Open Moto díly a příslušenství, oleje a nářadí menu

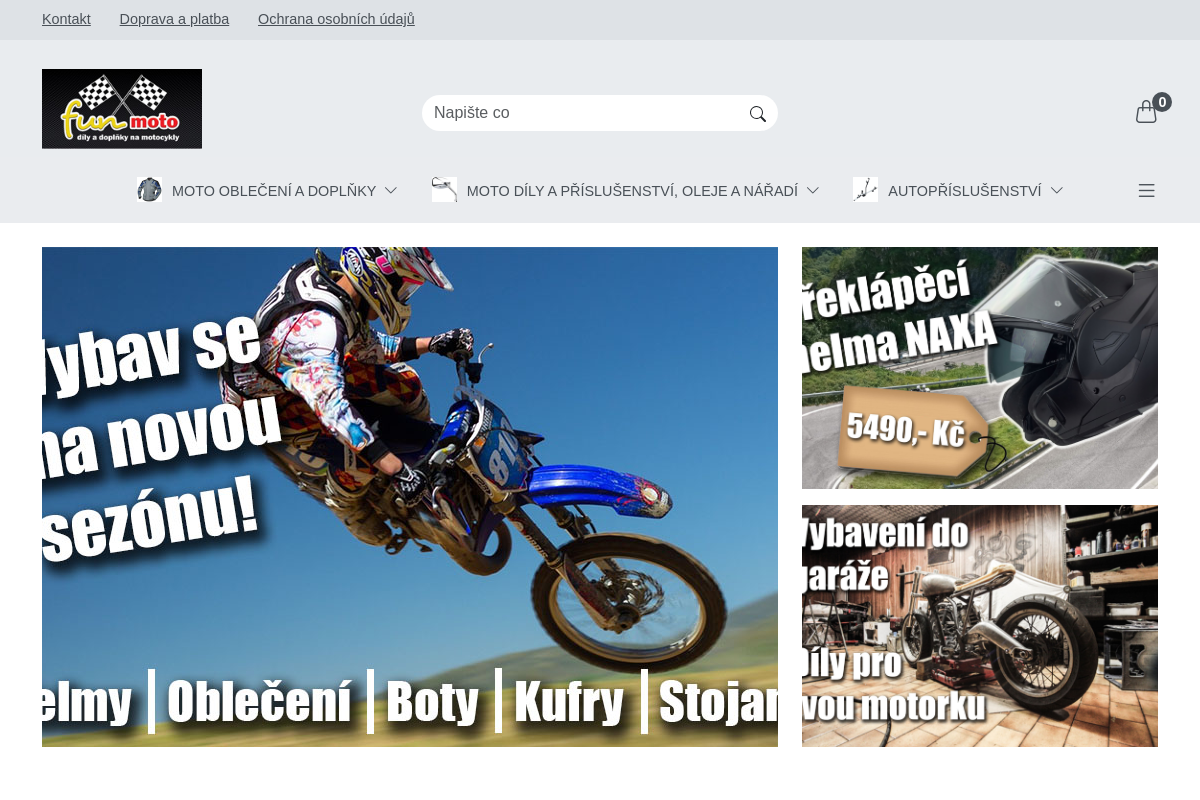(632, 191)
